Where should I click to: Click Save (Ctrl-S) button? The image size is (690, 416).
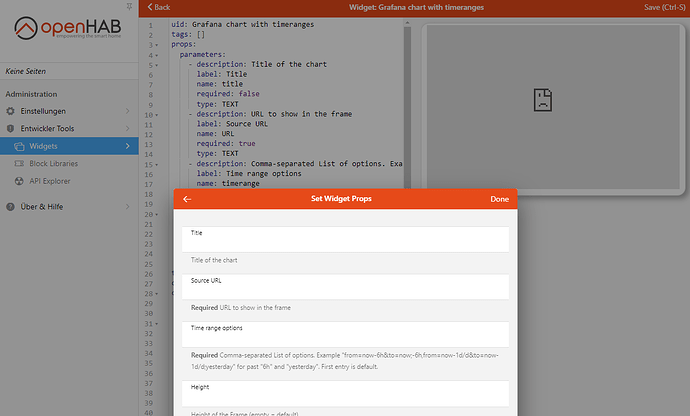pyautogui.click(x=664, y=7)
